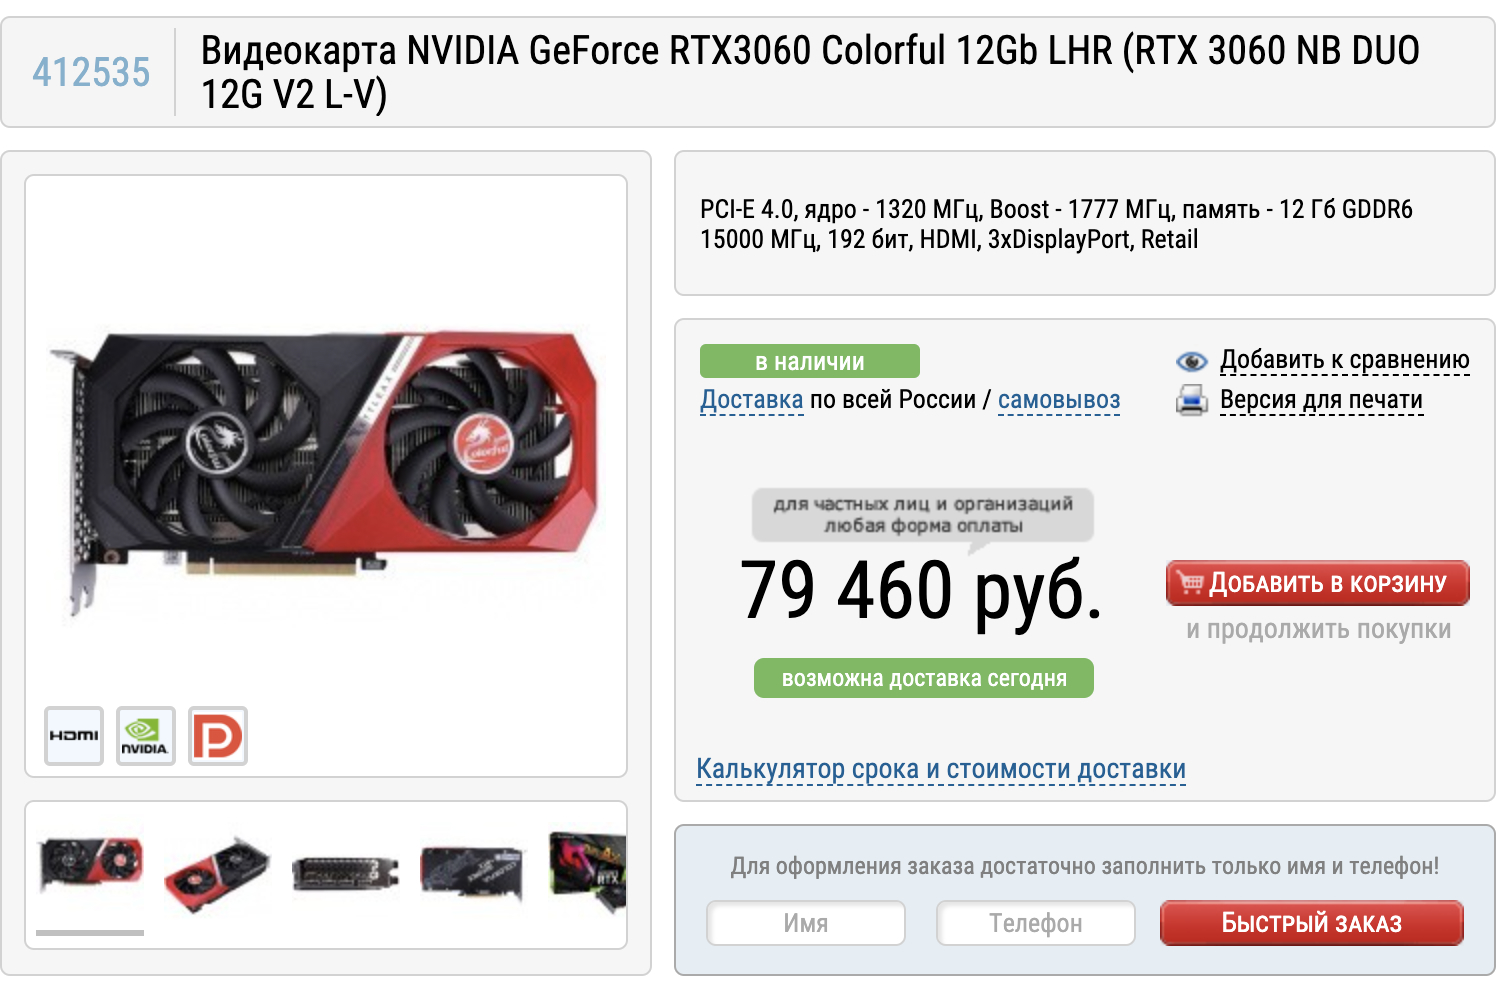Open the delivery cost calculator link
Viewport: 1504px width, 992px height.
pyautogui.click(x=941, y=769)
